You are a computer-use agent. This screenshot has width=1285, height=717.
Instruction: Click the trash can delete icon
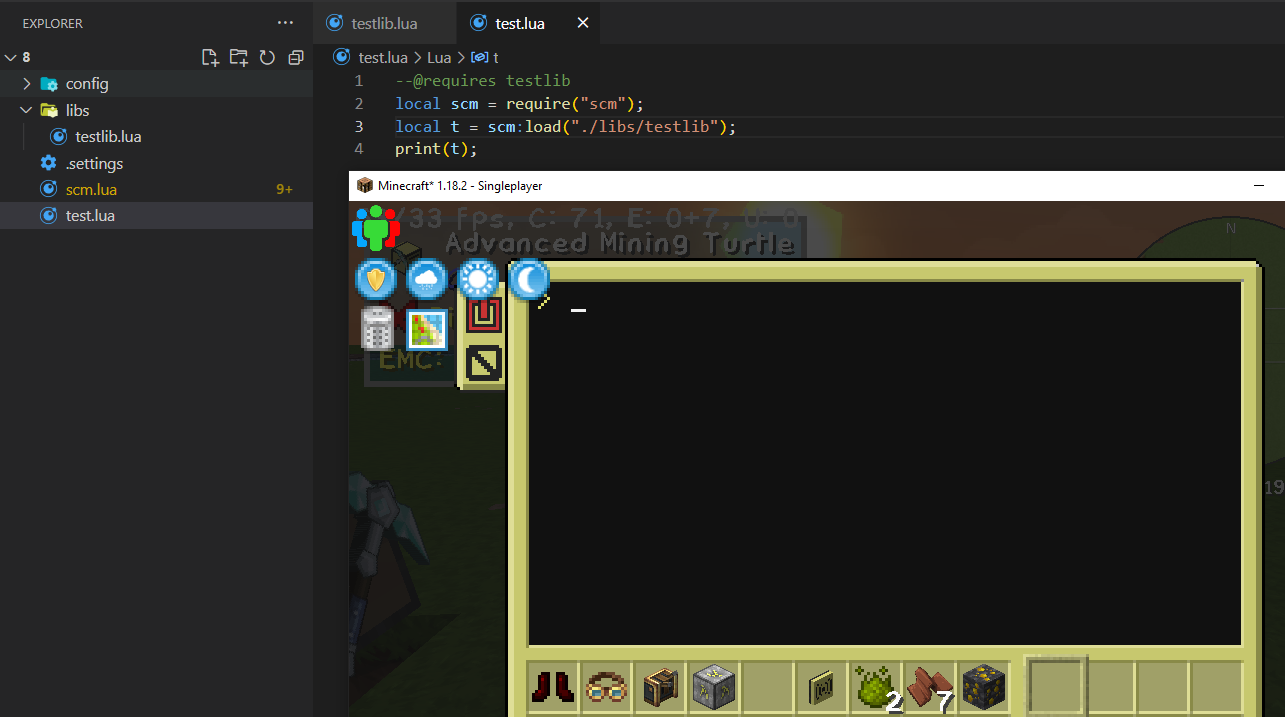pyautogui.click(x=377, y=329)
